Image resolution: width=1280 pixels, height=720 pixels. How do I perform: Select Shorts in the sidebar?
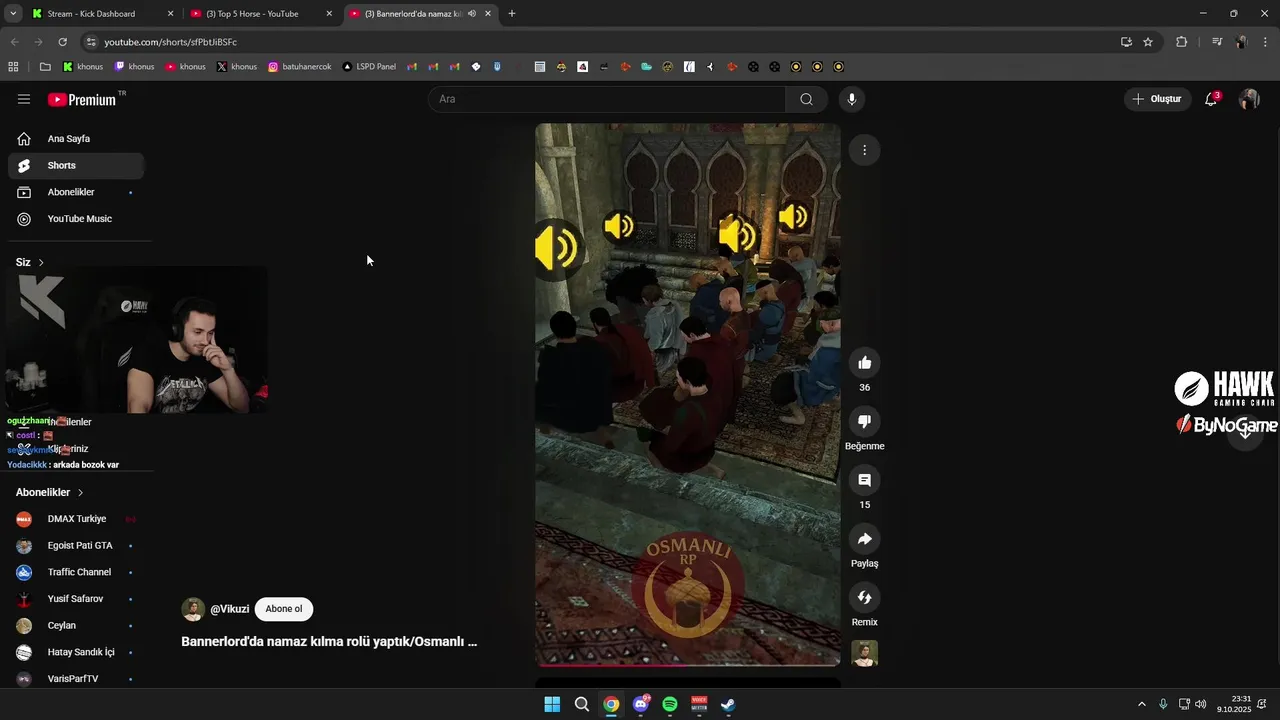coord(76,165)
